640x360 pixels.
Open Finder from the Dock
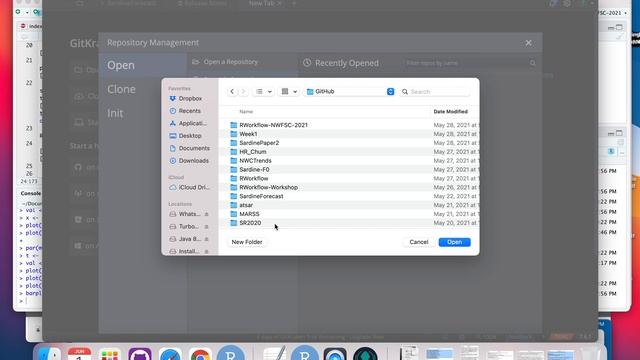tap(50, 354)
